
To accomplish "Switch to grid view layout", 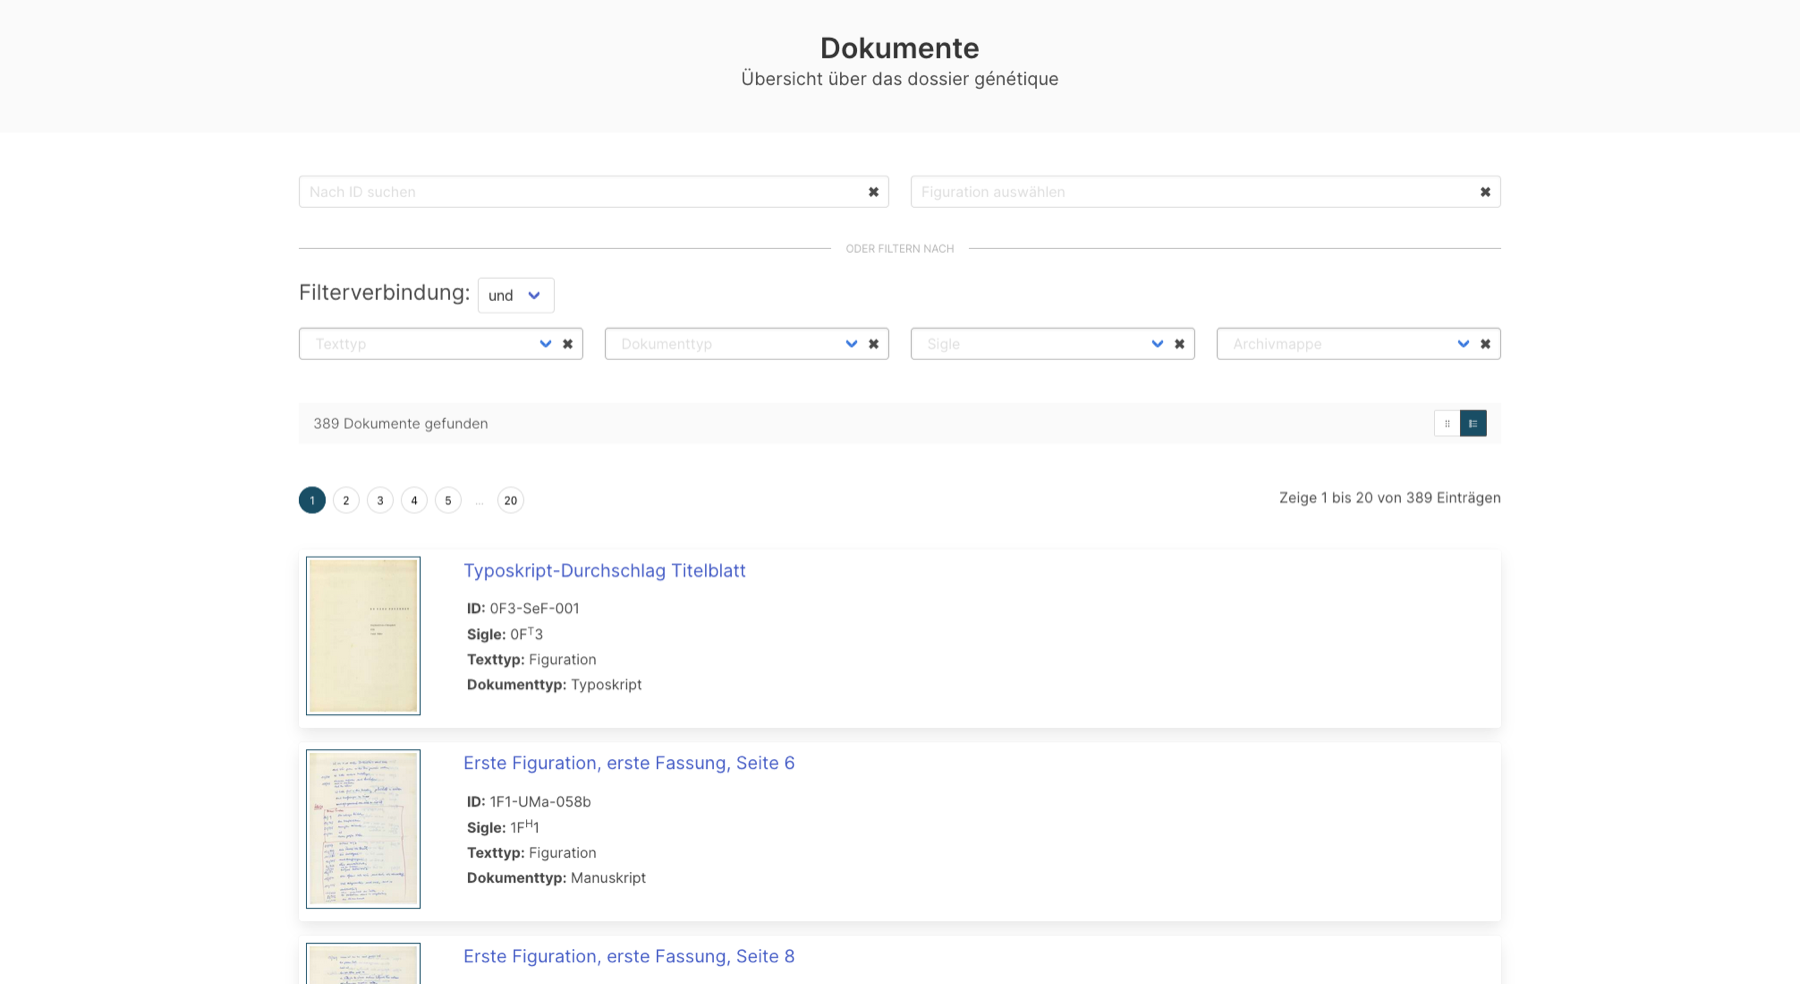I will tap(1447, 424).
